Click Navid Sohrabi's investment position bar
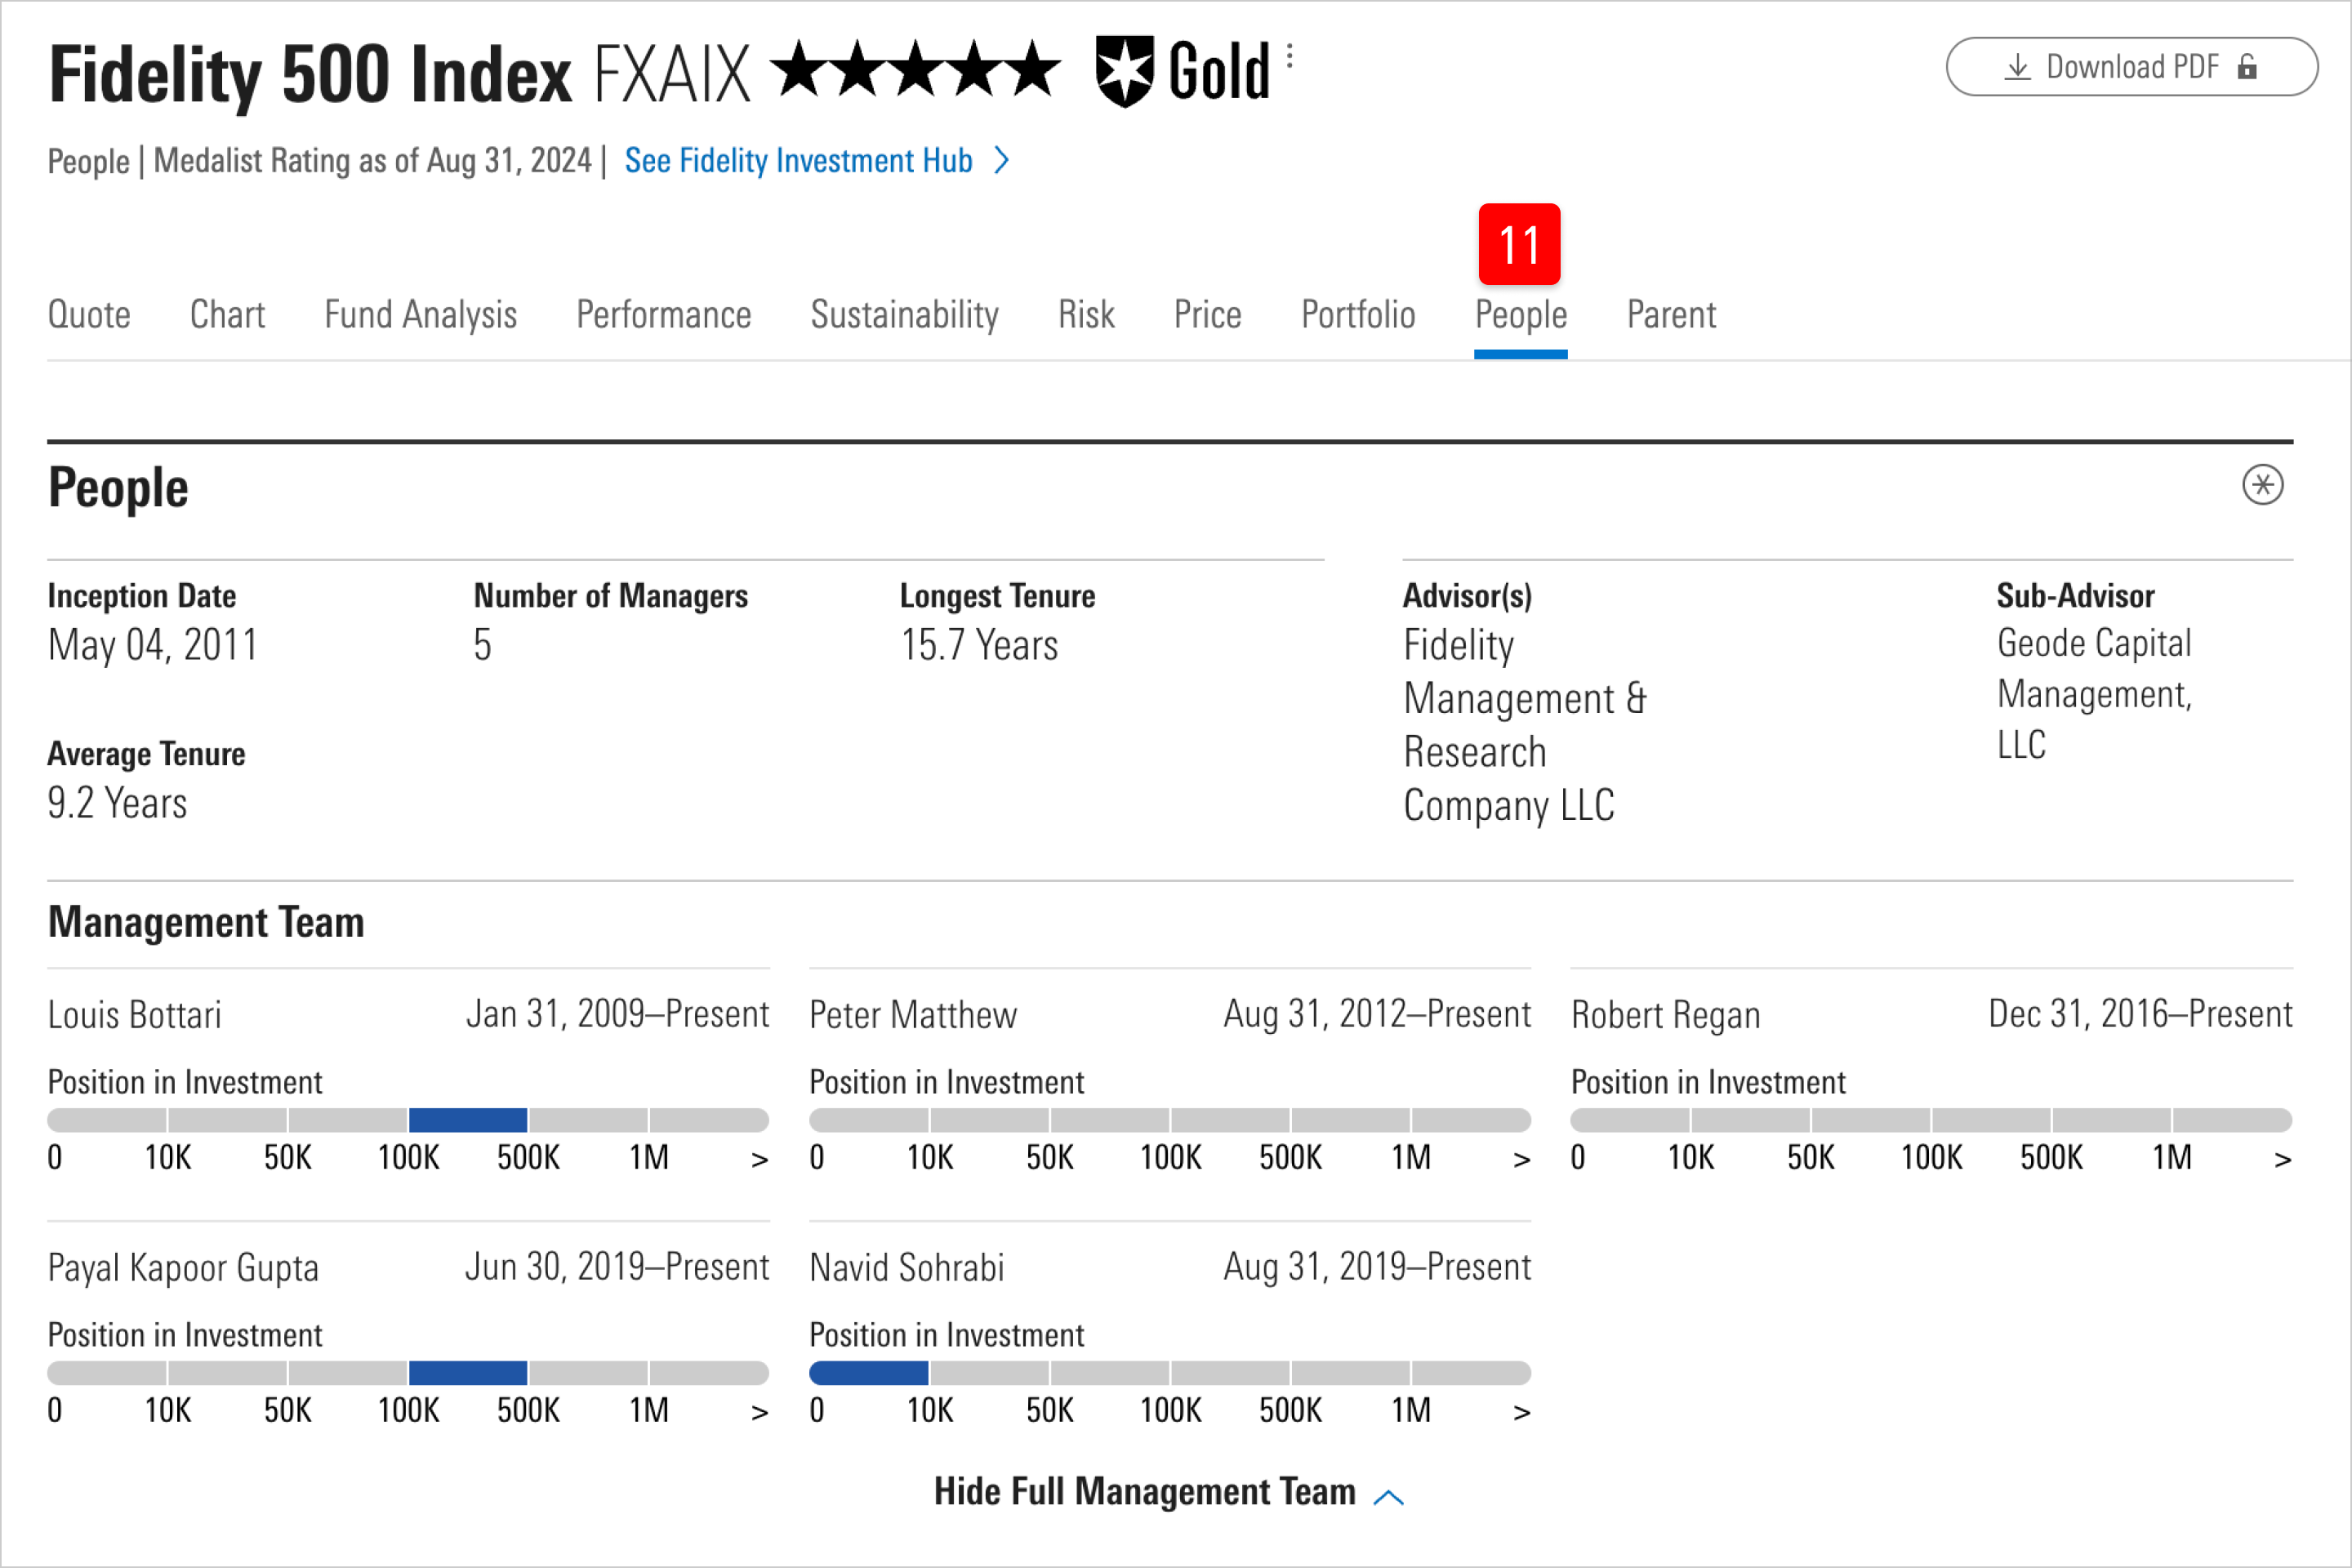2352x1568 pixels. [1169, 1373]
